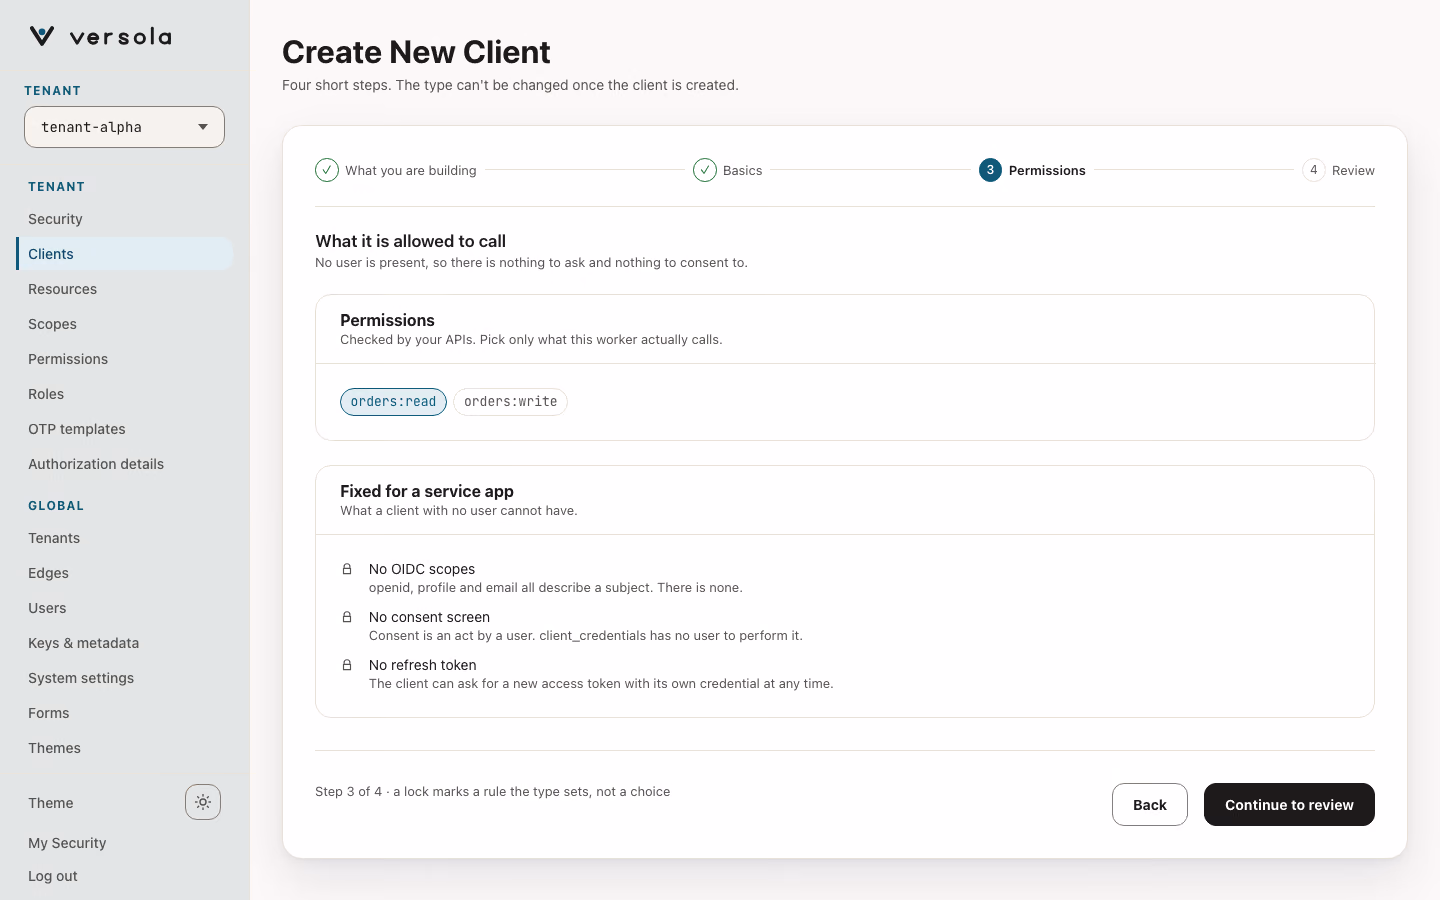
Task: Click the Step 3 of 4 footer note
Action: [x=493, y=792]
